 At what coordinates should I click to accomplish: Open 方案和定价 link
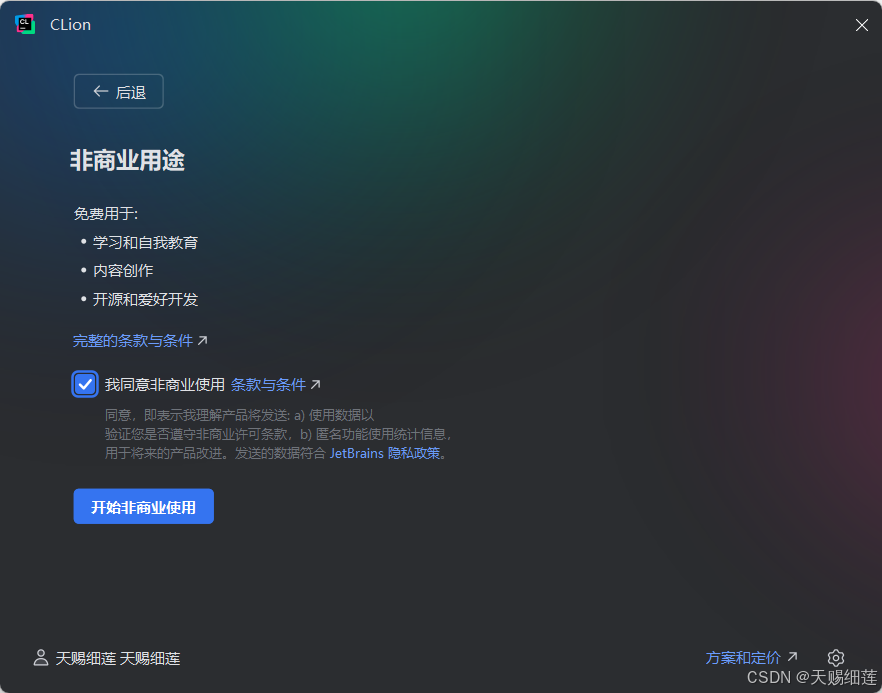752,657
